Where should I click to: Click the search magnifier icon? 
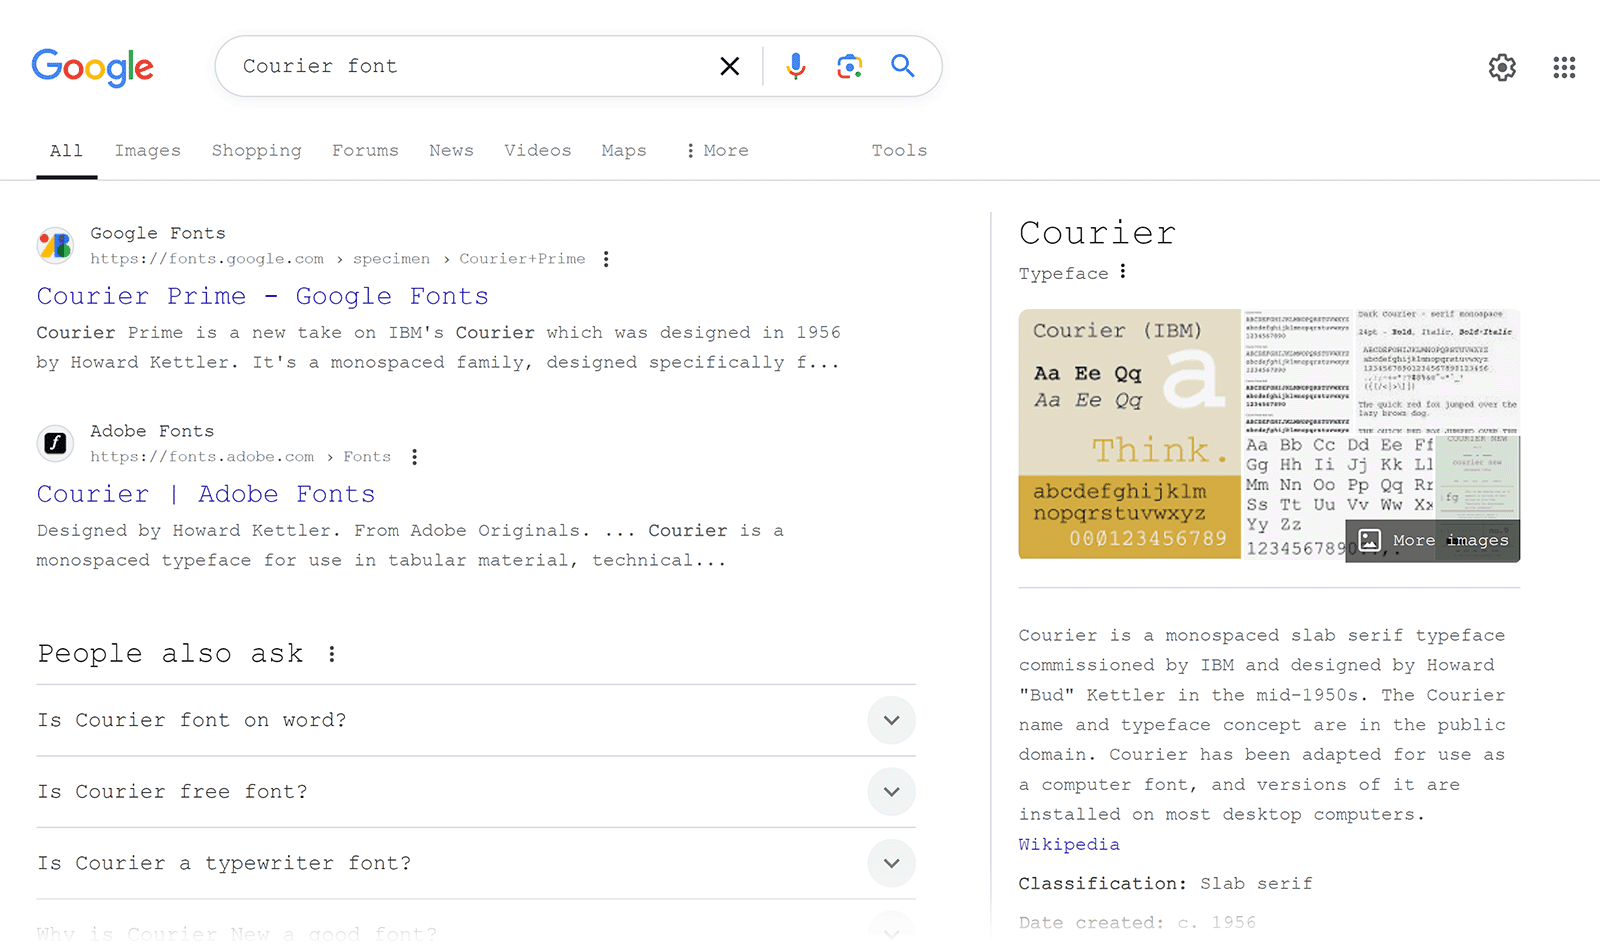click(x=902, y=65)
